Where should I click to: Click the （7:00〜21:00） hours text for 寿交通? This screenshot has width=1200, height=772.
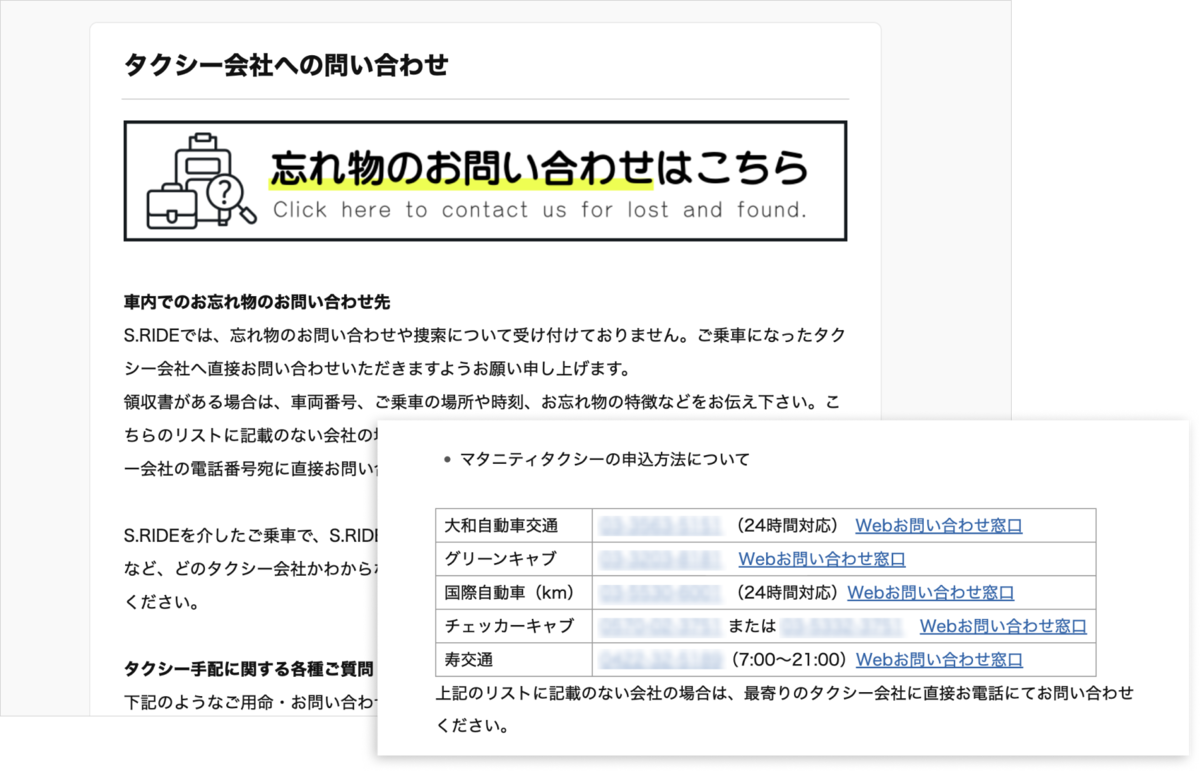(788, 660)
